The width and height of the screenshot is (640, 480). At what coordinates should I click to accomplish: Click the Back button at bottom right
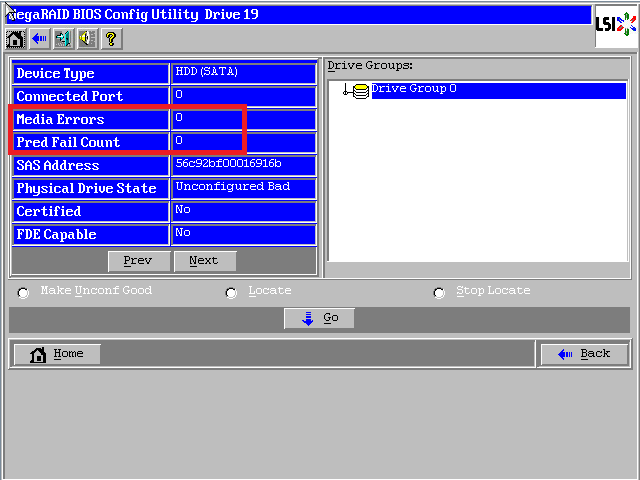(x=584, y=354)
